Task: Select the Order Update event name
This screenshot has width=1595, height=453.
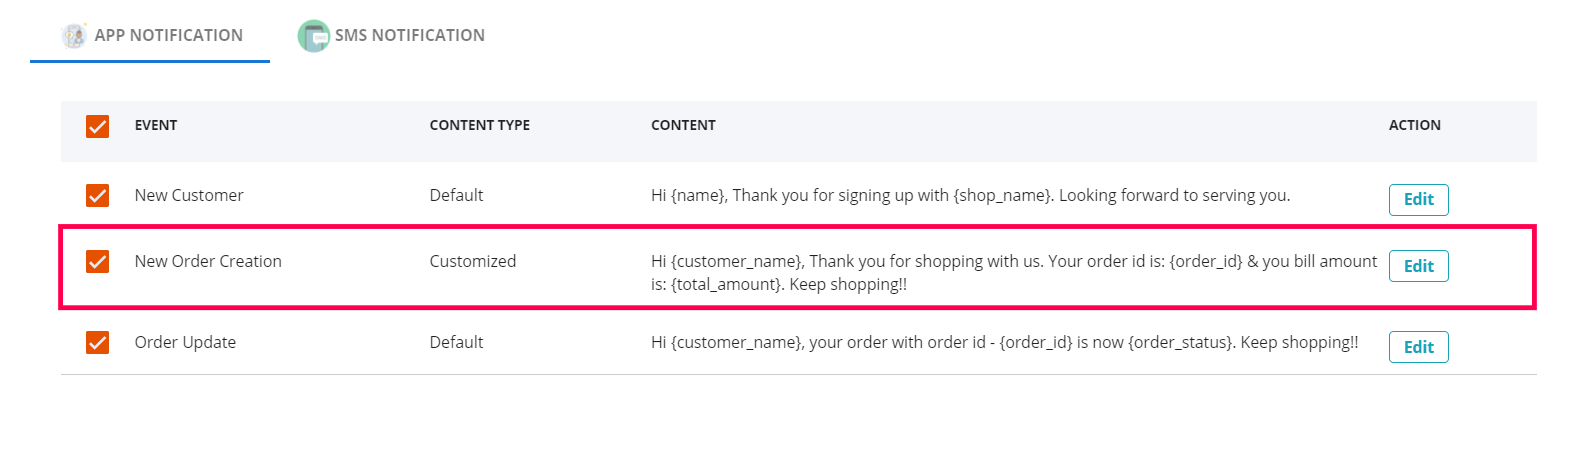Action: click(185, 343)
